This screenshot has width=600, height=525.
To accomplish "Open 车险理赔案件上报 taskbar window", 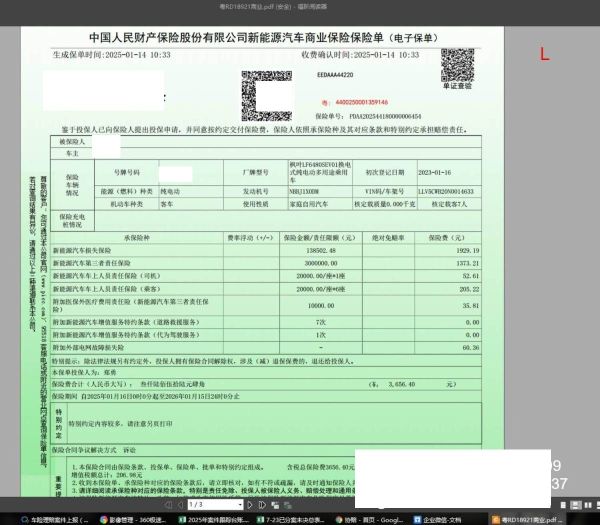I will coord(55,520).
